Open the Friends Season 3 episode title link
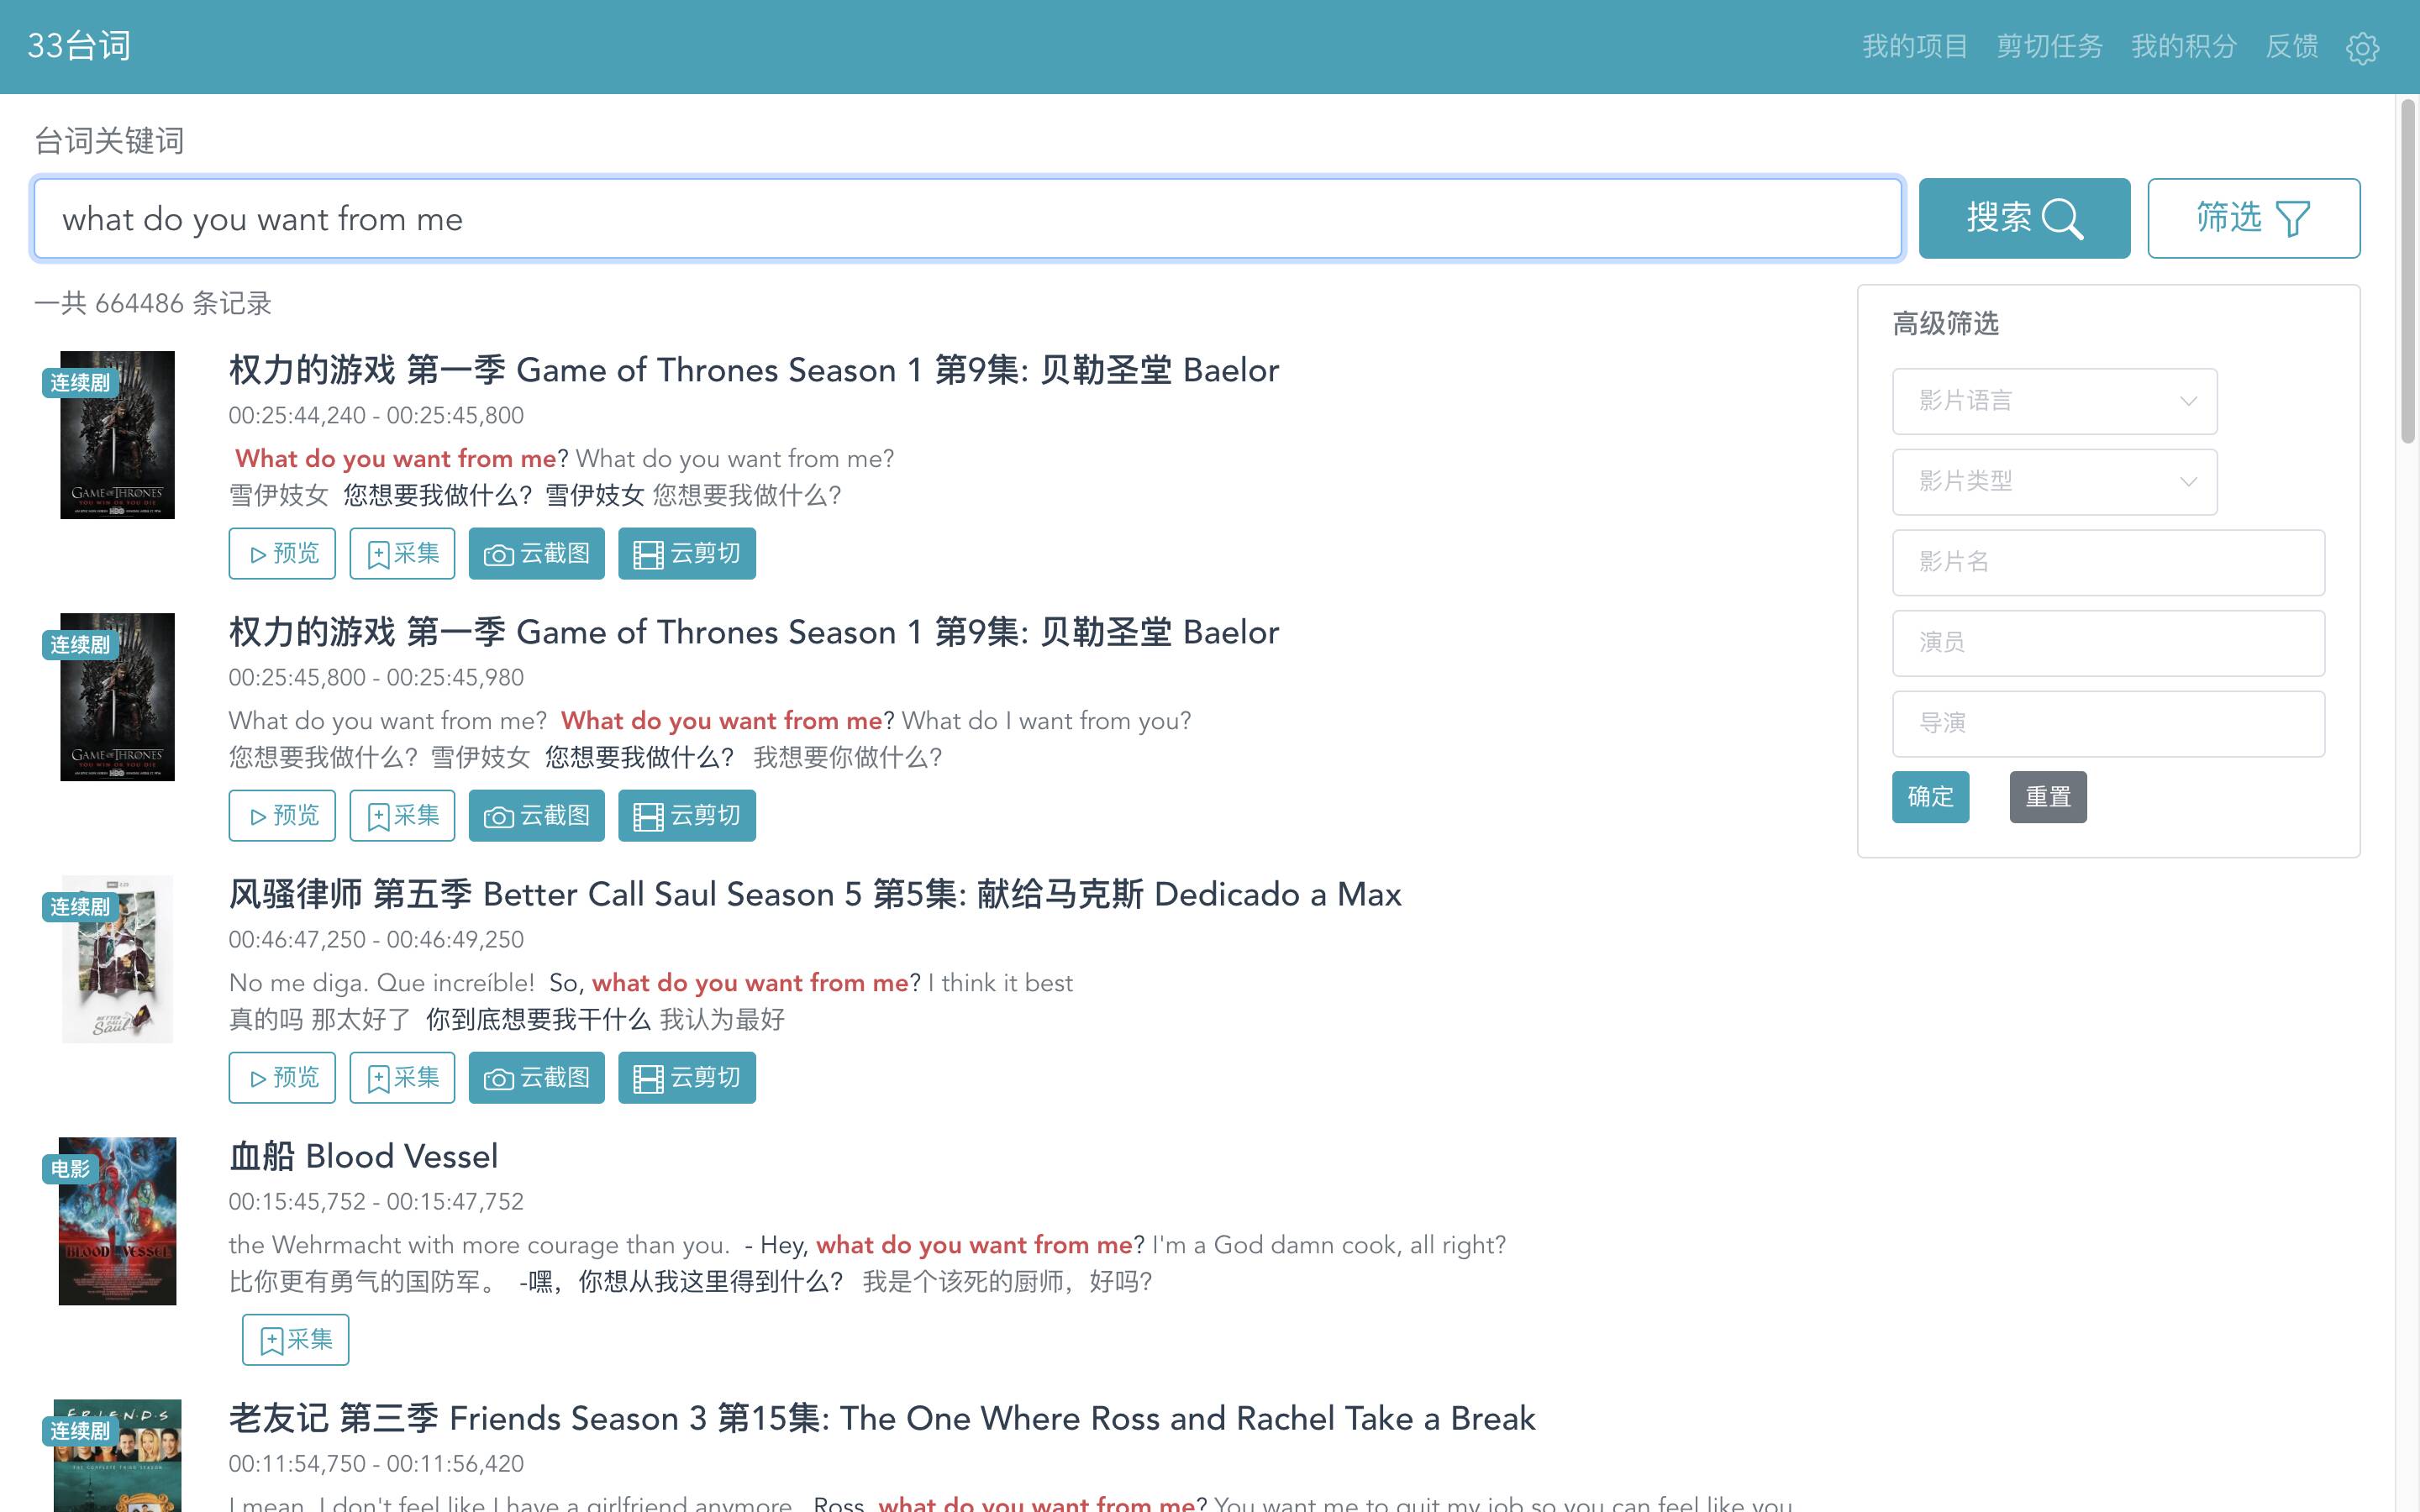Screen dimensions: 2420x1512 [881, 1418]
